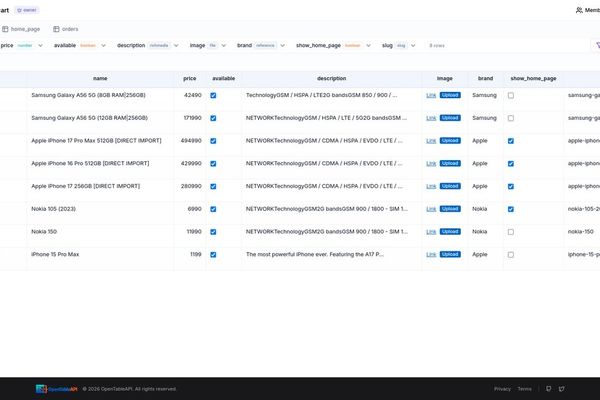Viewport: 600px width, 400px height.
Task: Expand the brand column dropdown chevron
Action: pyautogui.click(x=282, y=46)
